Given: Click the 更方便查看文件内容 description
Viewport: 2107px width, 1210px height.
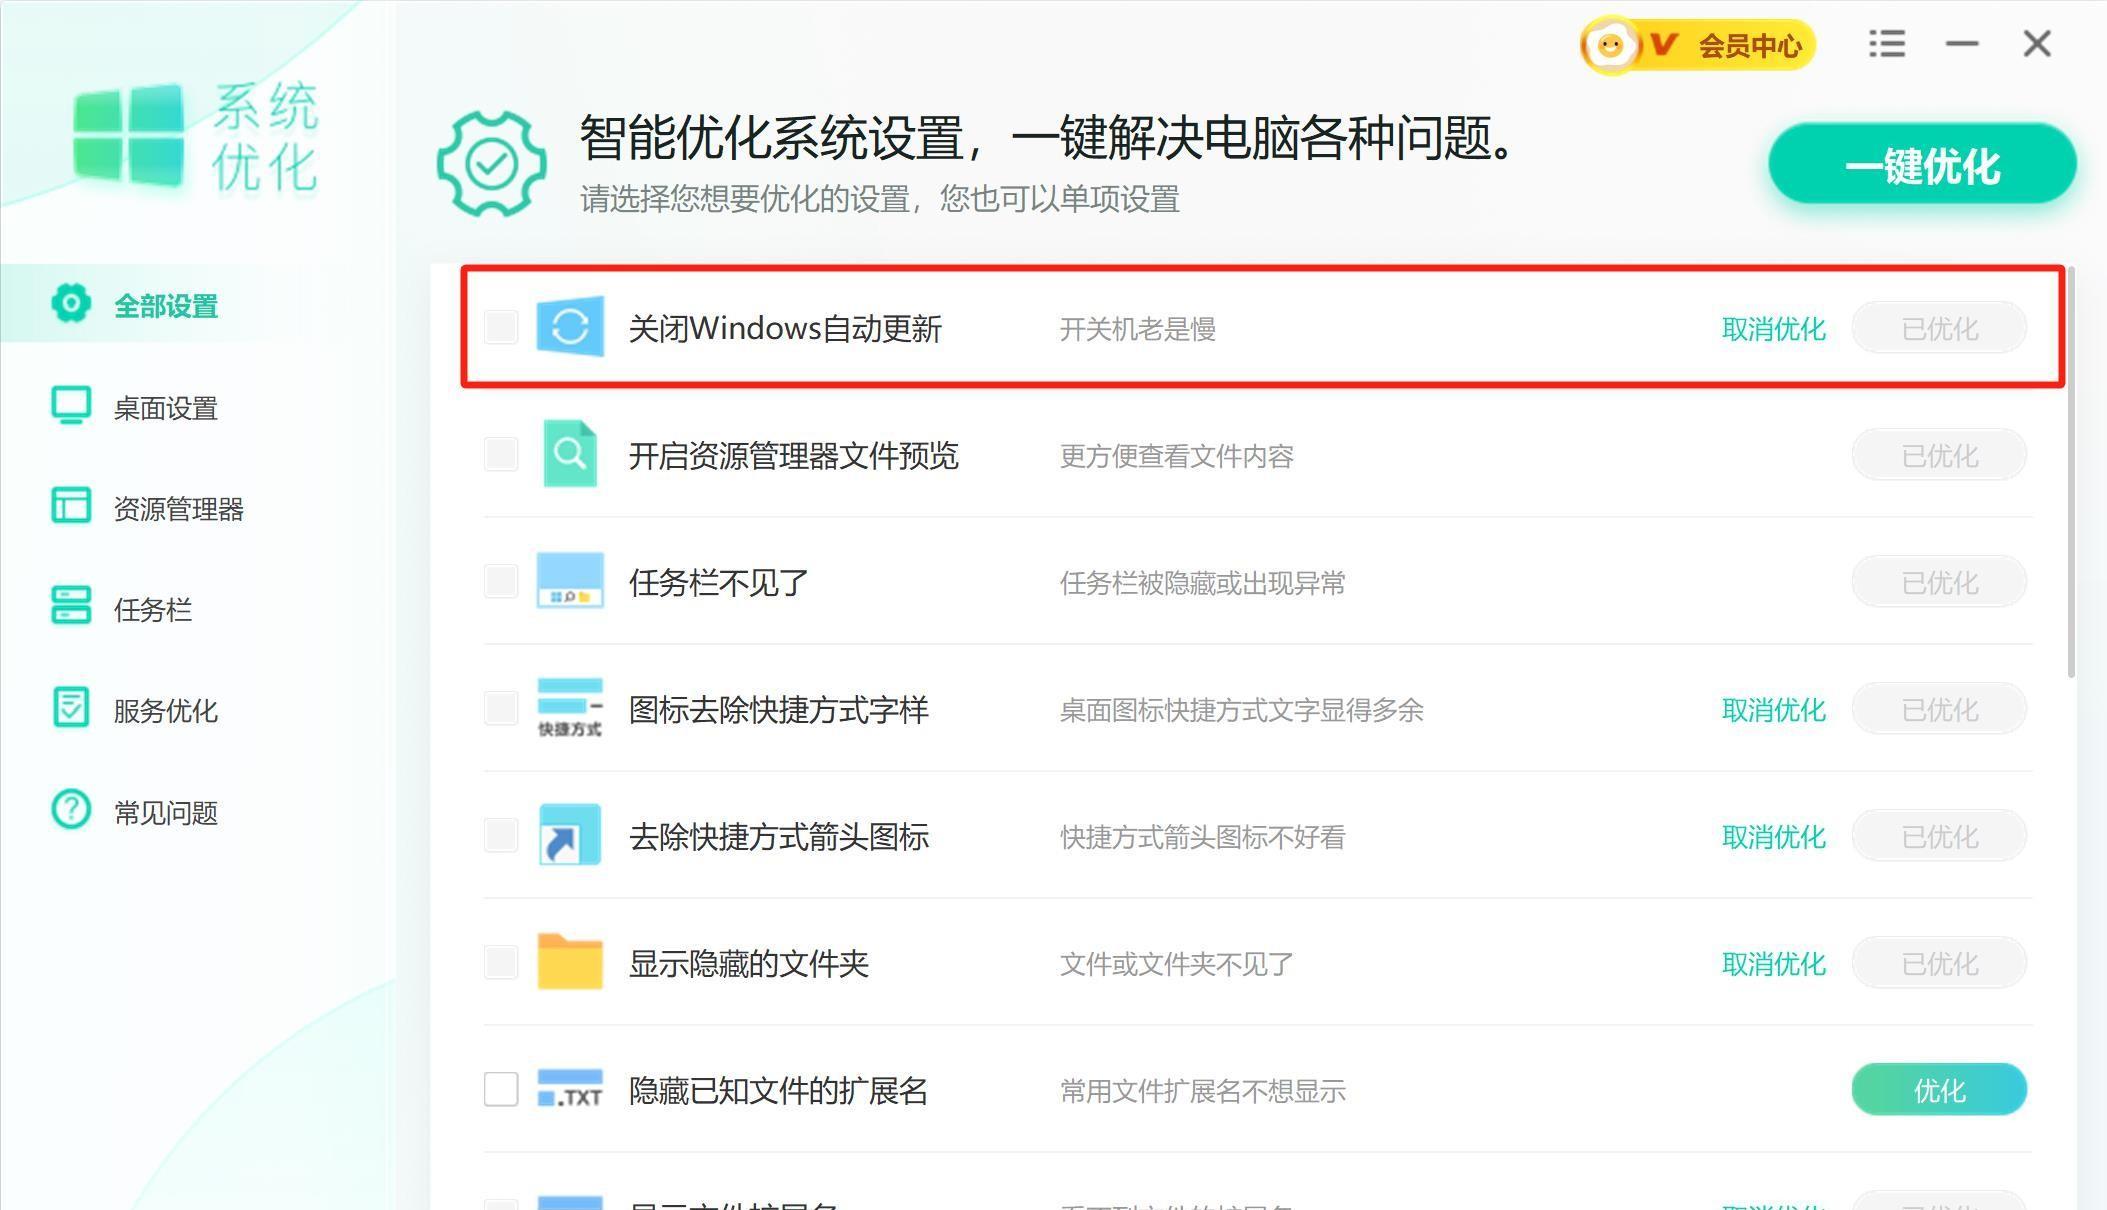Looking at the screenshot, I should click(x=1176, y=456).
